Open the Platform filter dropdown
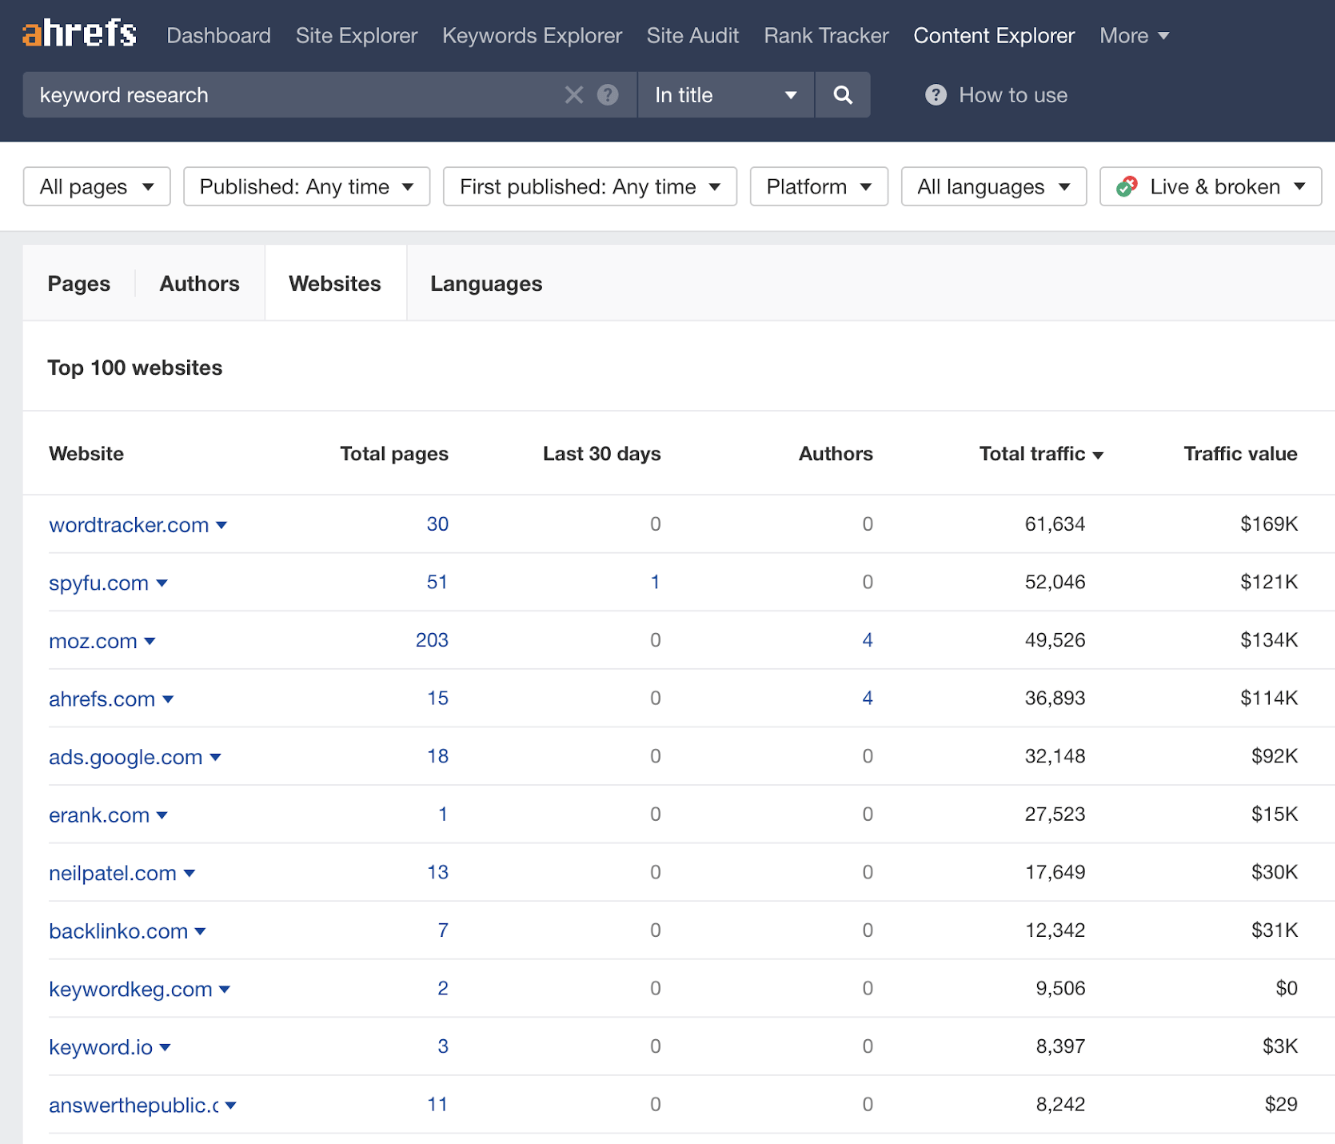 (x=818, y=187)
